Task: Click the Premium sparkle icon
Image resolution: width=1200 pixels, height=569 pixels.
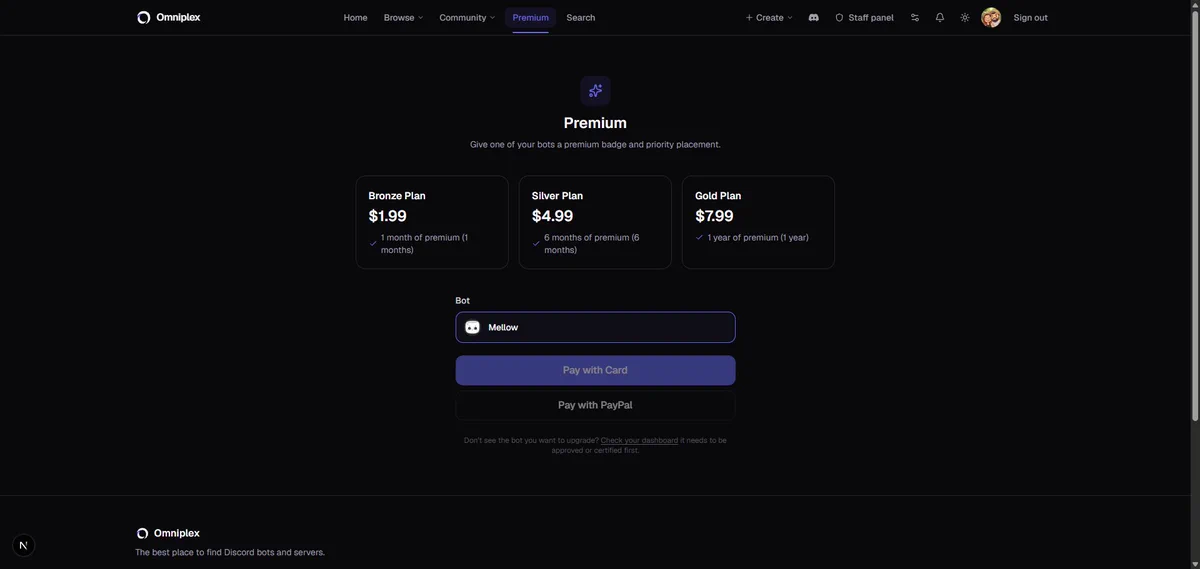Action: point(595,91)
